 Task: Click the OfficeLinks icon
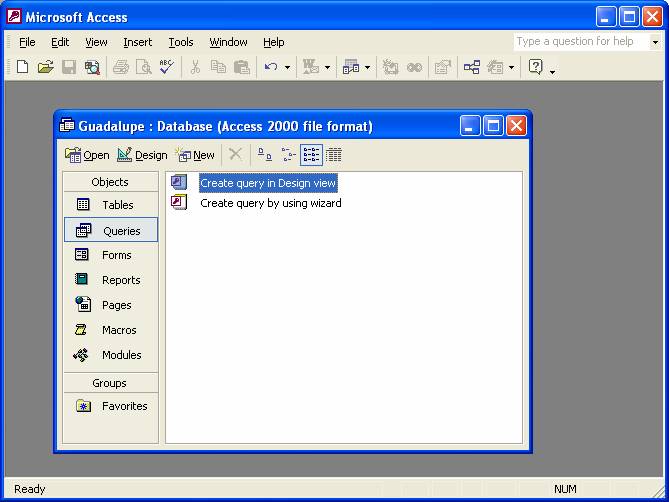(311, 67)
